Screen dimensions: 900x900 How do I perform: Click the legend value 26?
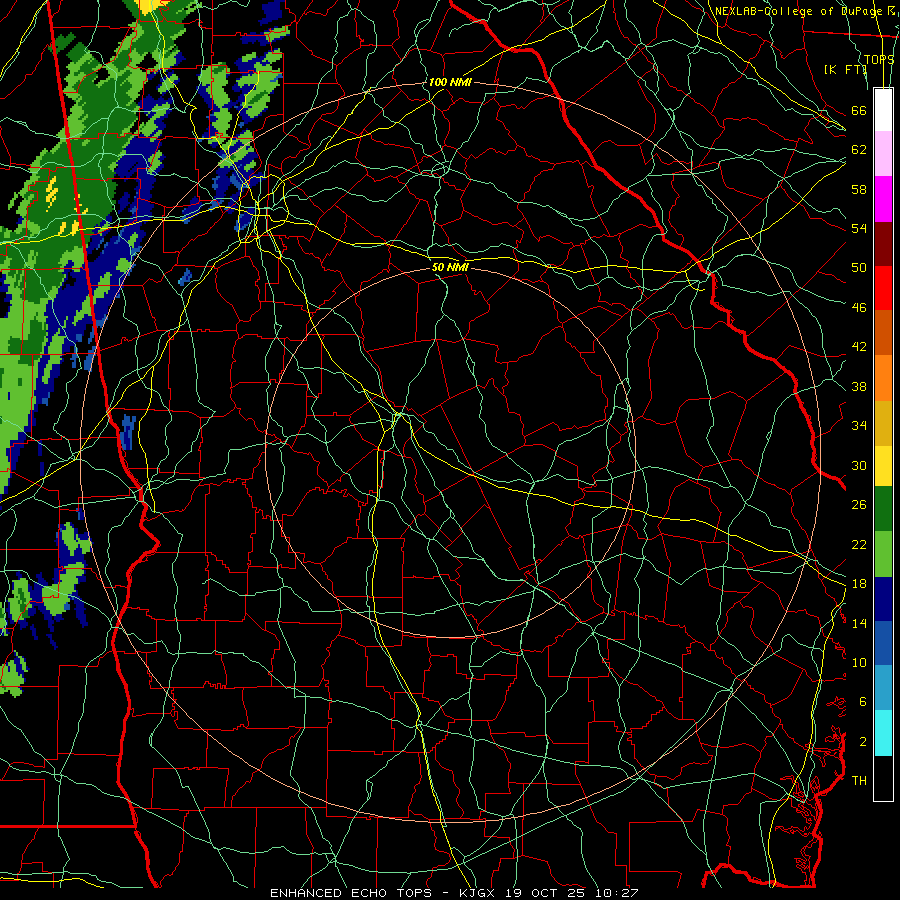click(859, 505)
